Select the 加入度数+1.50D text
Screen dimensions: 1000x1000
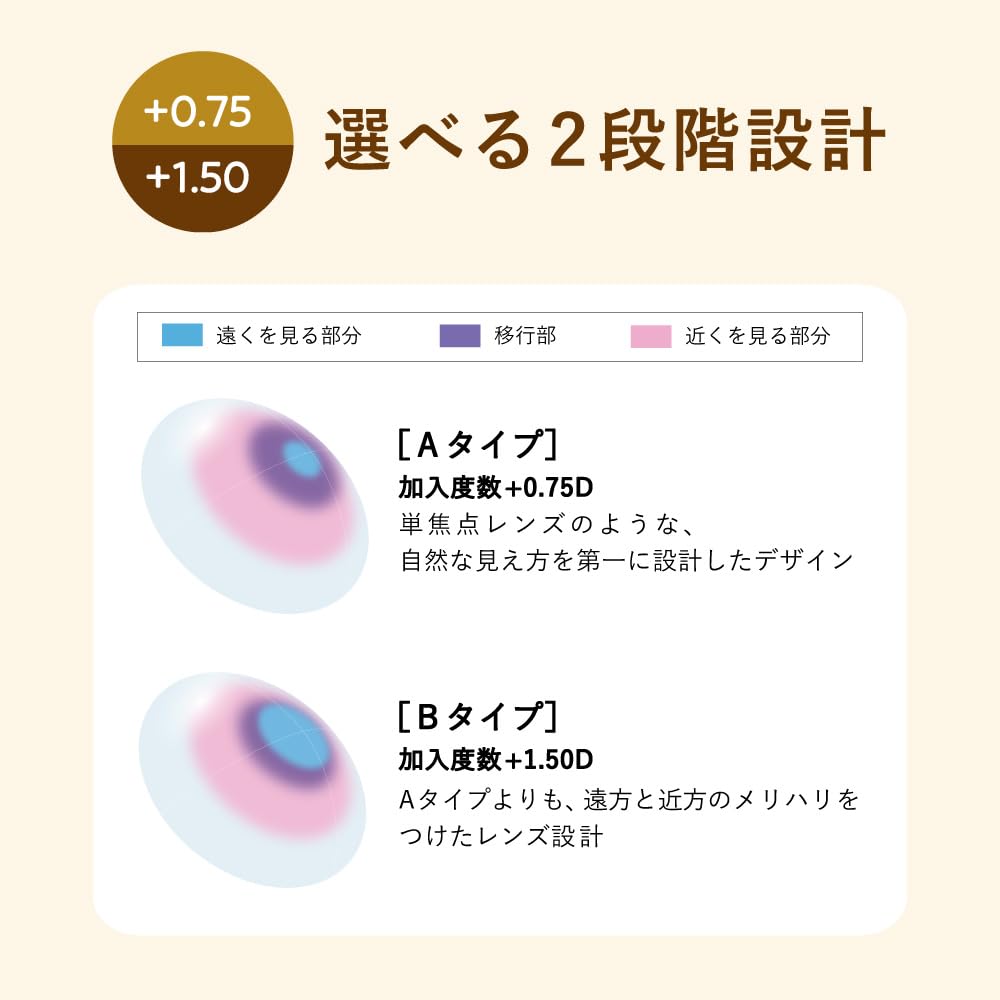pos(496,760)
